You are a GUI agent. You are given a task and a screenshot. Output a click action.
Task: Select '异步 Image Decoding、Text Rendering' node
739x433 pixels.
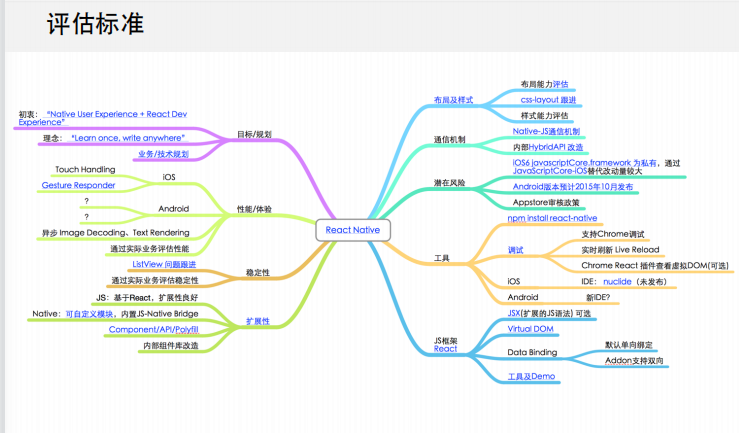coord(115,233)
